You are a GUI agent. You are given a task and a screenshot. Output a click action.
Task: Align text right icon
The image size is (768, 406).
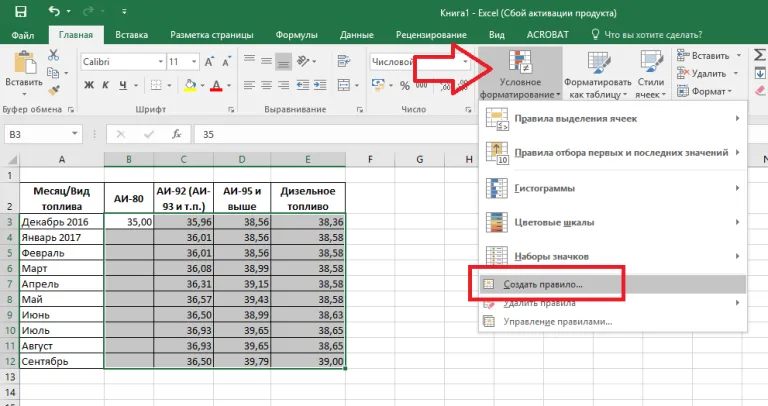(x=283, y=85)
